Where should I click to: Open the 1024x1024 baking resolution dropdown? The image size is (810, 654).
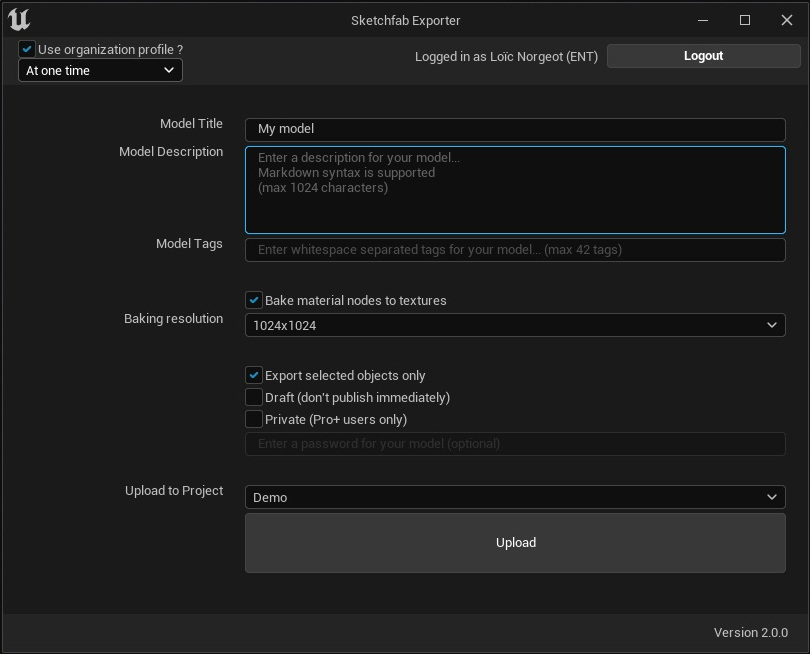coord(515,325)
